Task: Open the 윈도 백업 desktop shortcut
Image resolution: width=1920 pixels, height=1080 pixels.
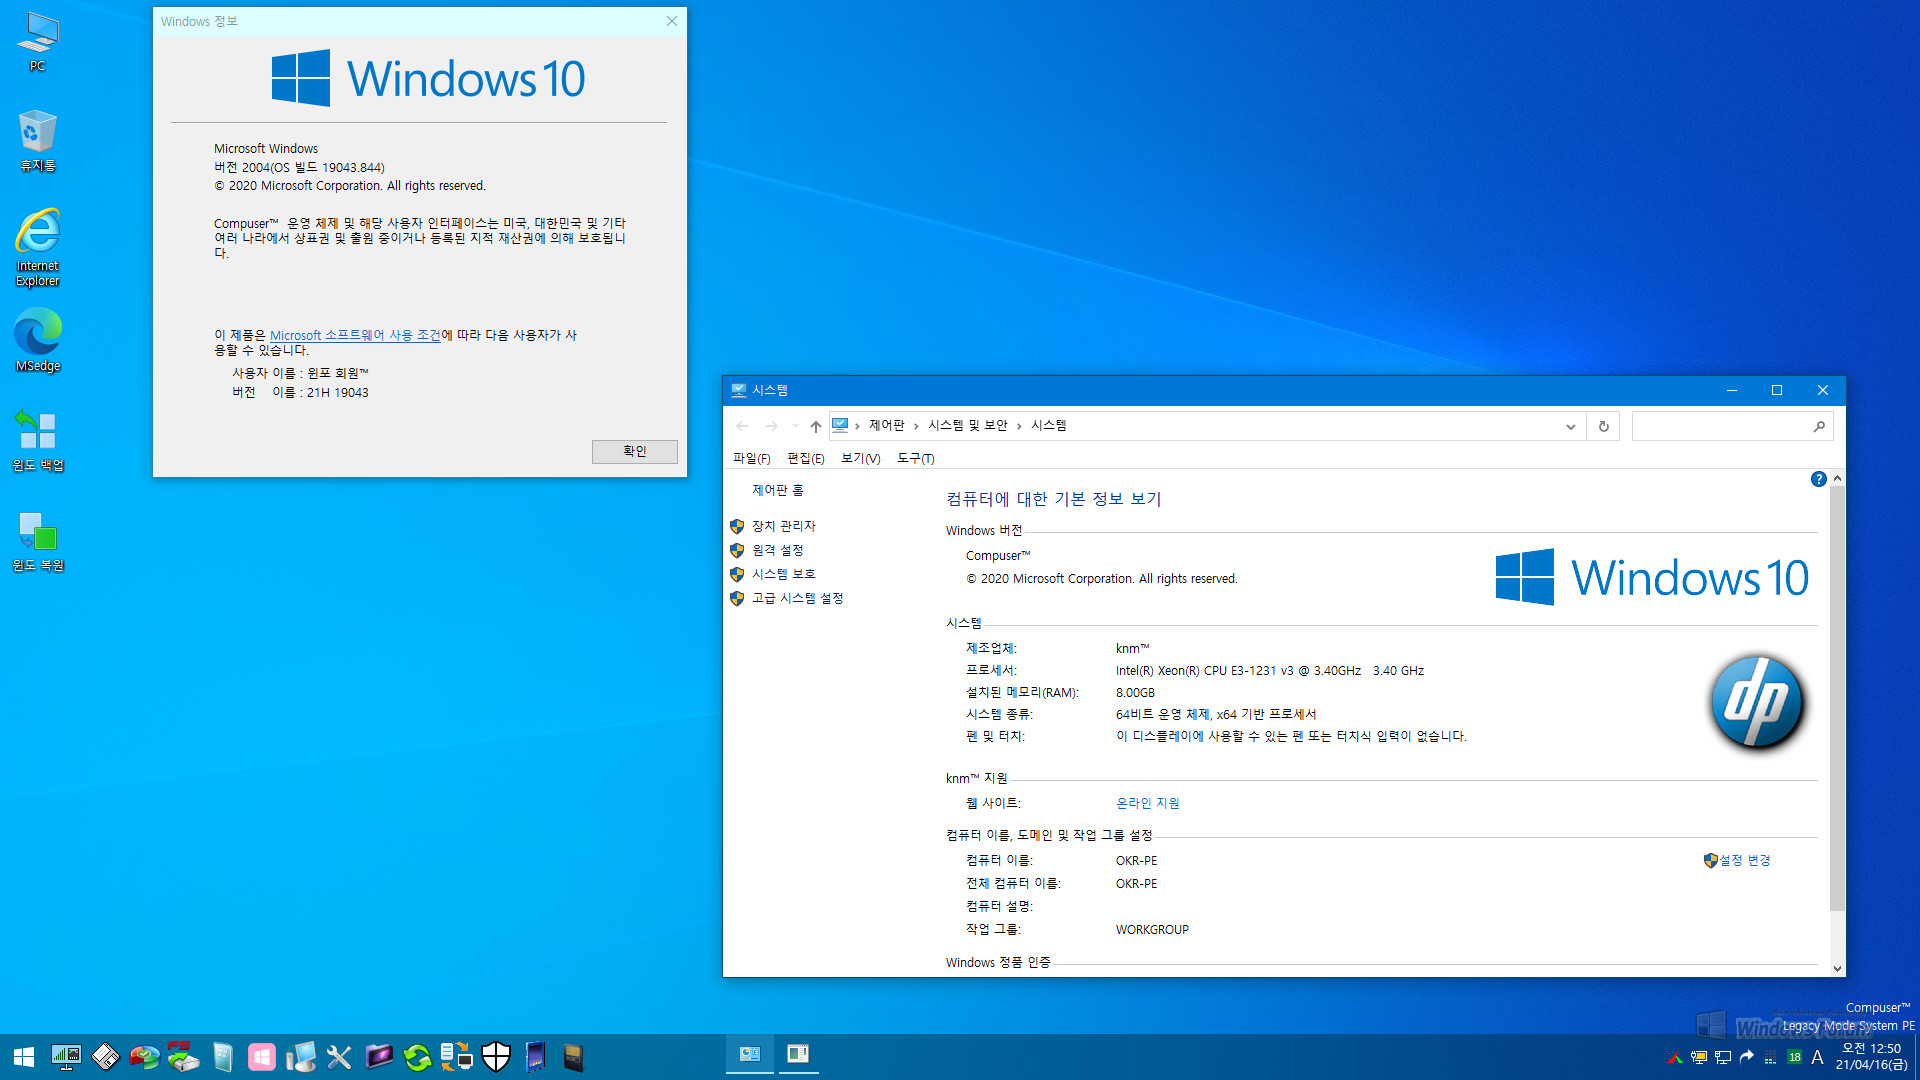Action: pyautogui.click(x=38, y=440)
